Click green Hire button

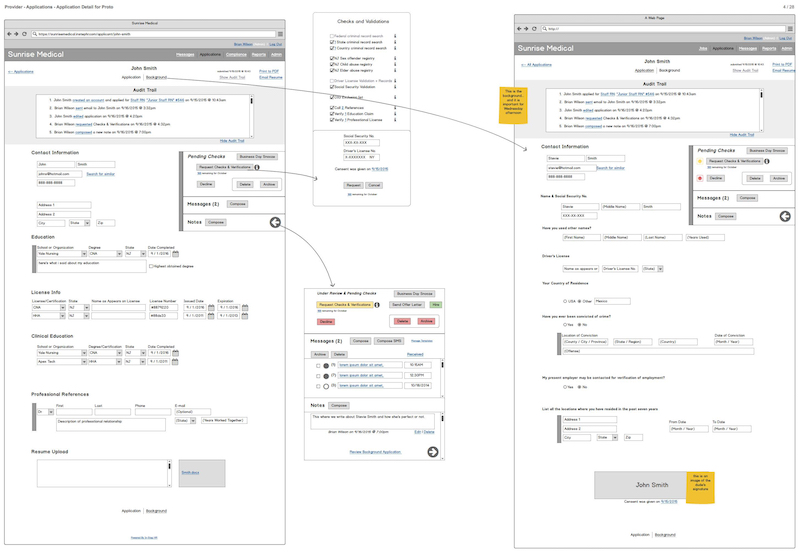436,305
